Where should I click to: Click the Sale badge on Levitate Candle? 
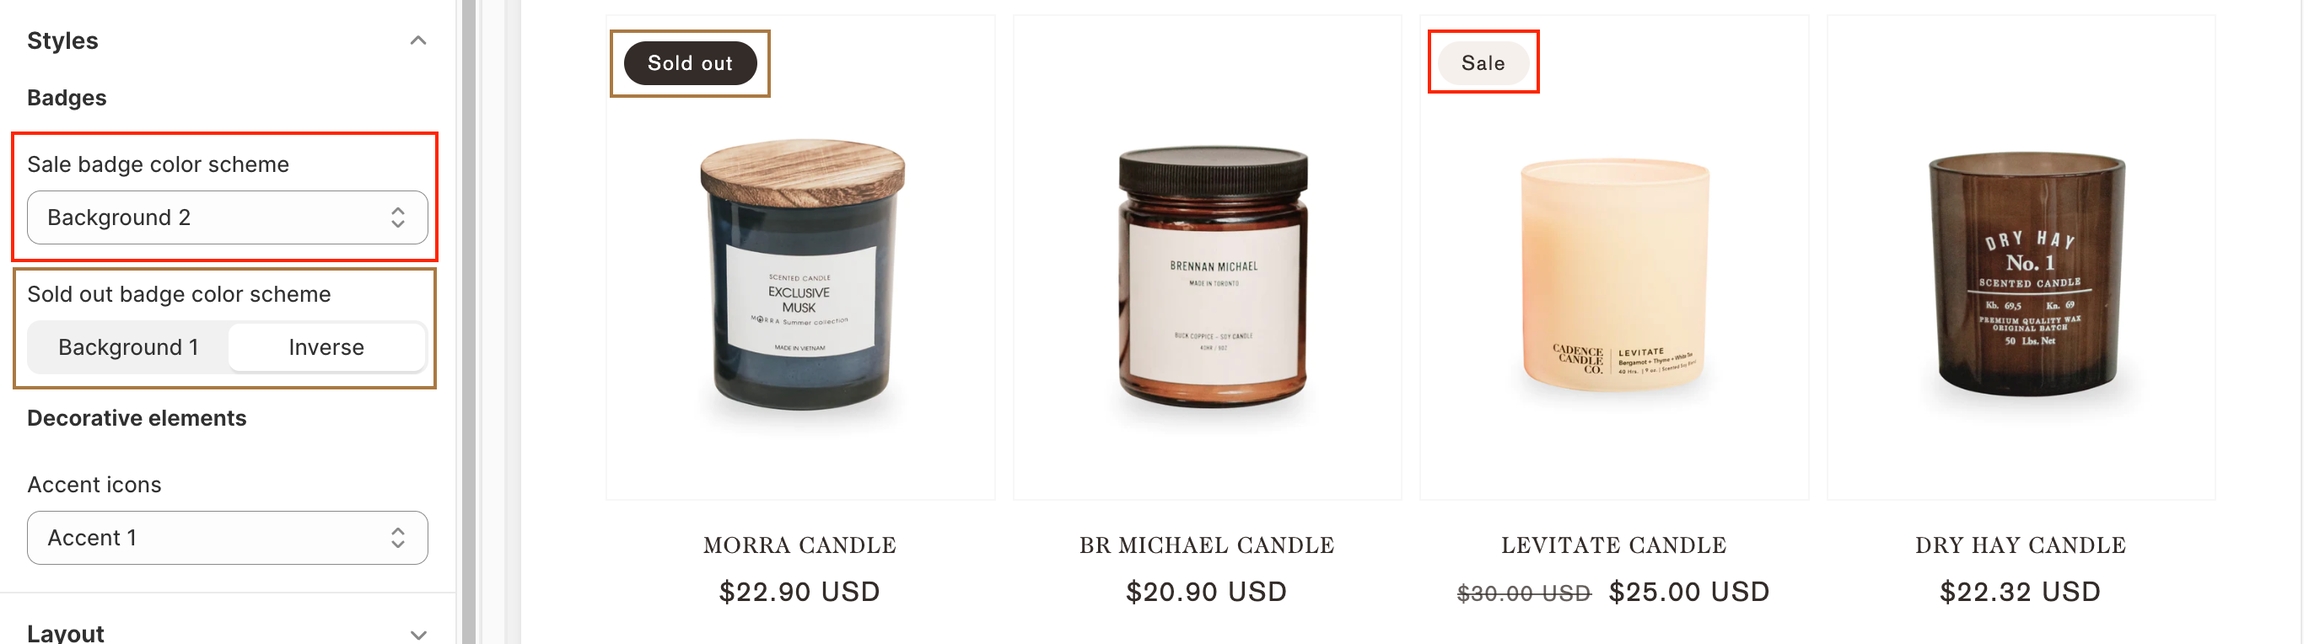tap(1483, 63)
